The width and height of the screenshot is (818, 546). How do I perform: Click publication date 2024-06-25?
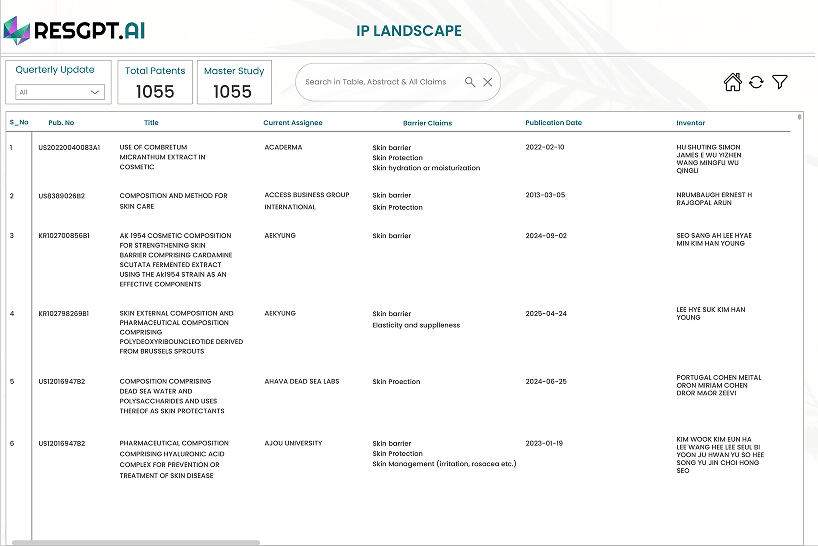tap(546, 382)
